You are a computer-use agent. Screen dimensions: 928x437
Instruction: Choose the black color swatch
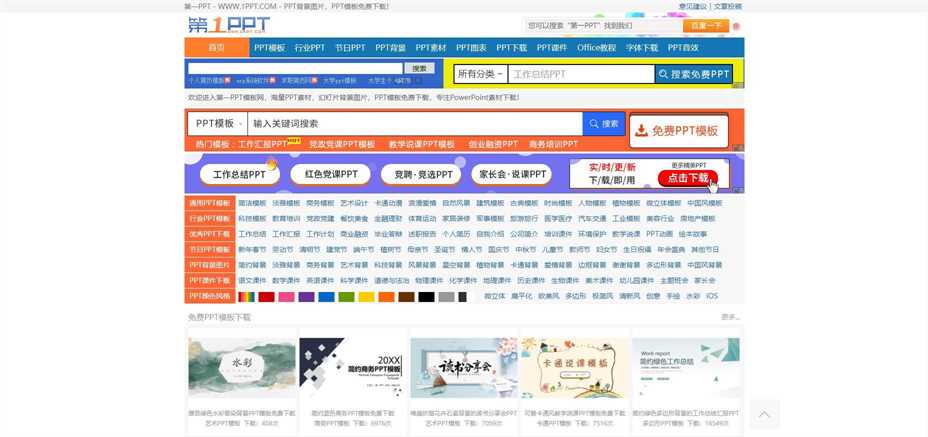click(426, 297)
